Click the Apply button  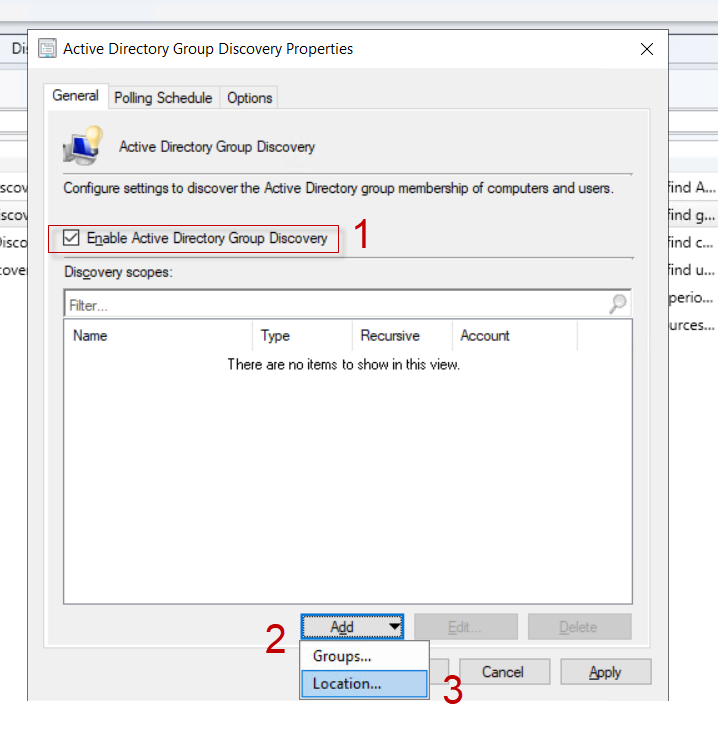tap(605, 672)
